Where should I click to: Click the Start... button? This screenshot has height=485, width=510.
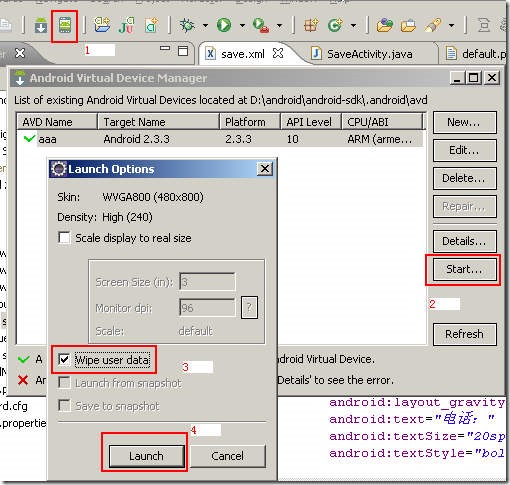coord(465,269)
